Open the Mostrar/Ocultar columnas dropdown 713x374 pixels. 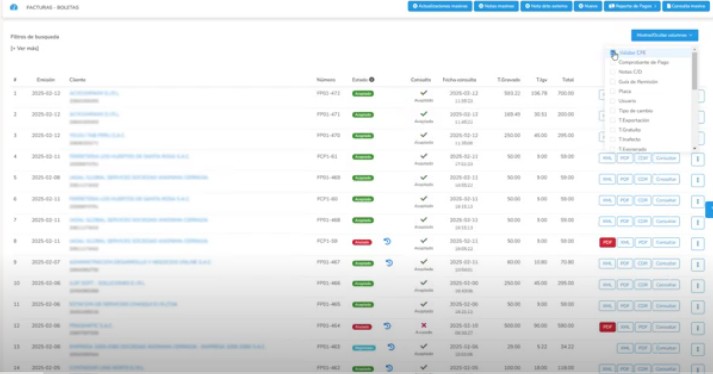664,35
